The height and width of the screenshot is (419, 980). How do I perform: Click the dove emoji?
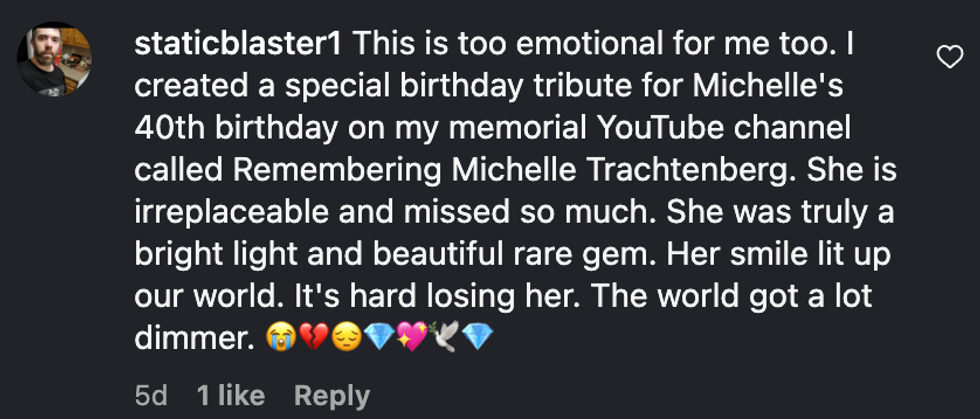pos(447,340)
